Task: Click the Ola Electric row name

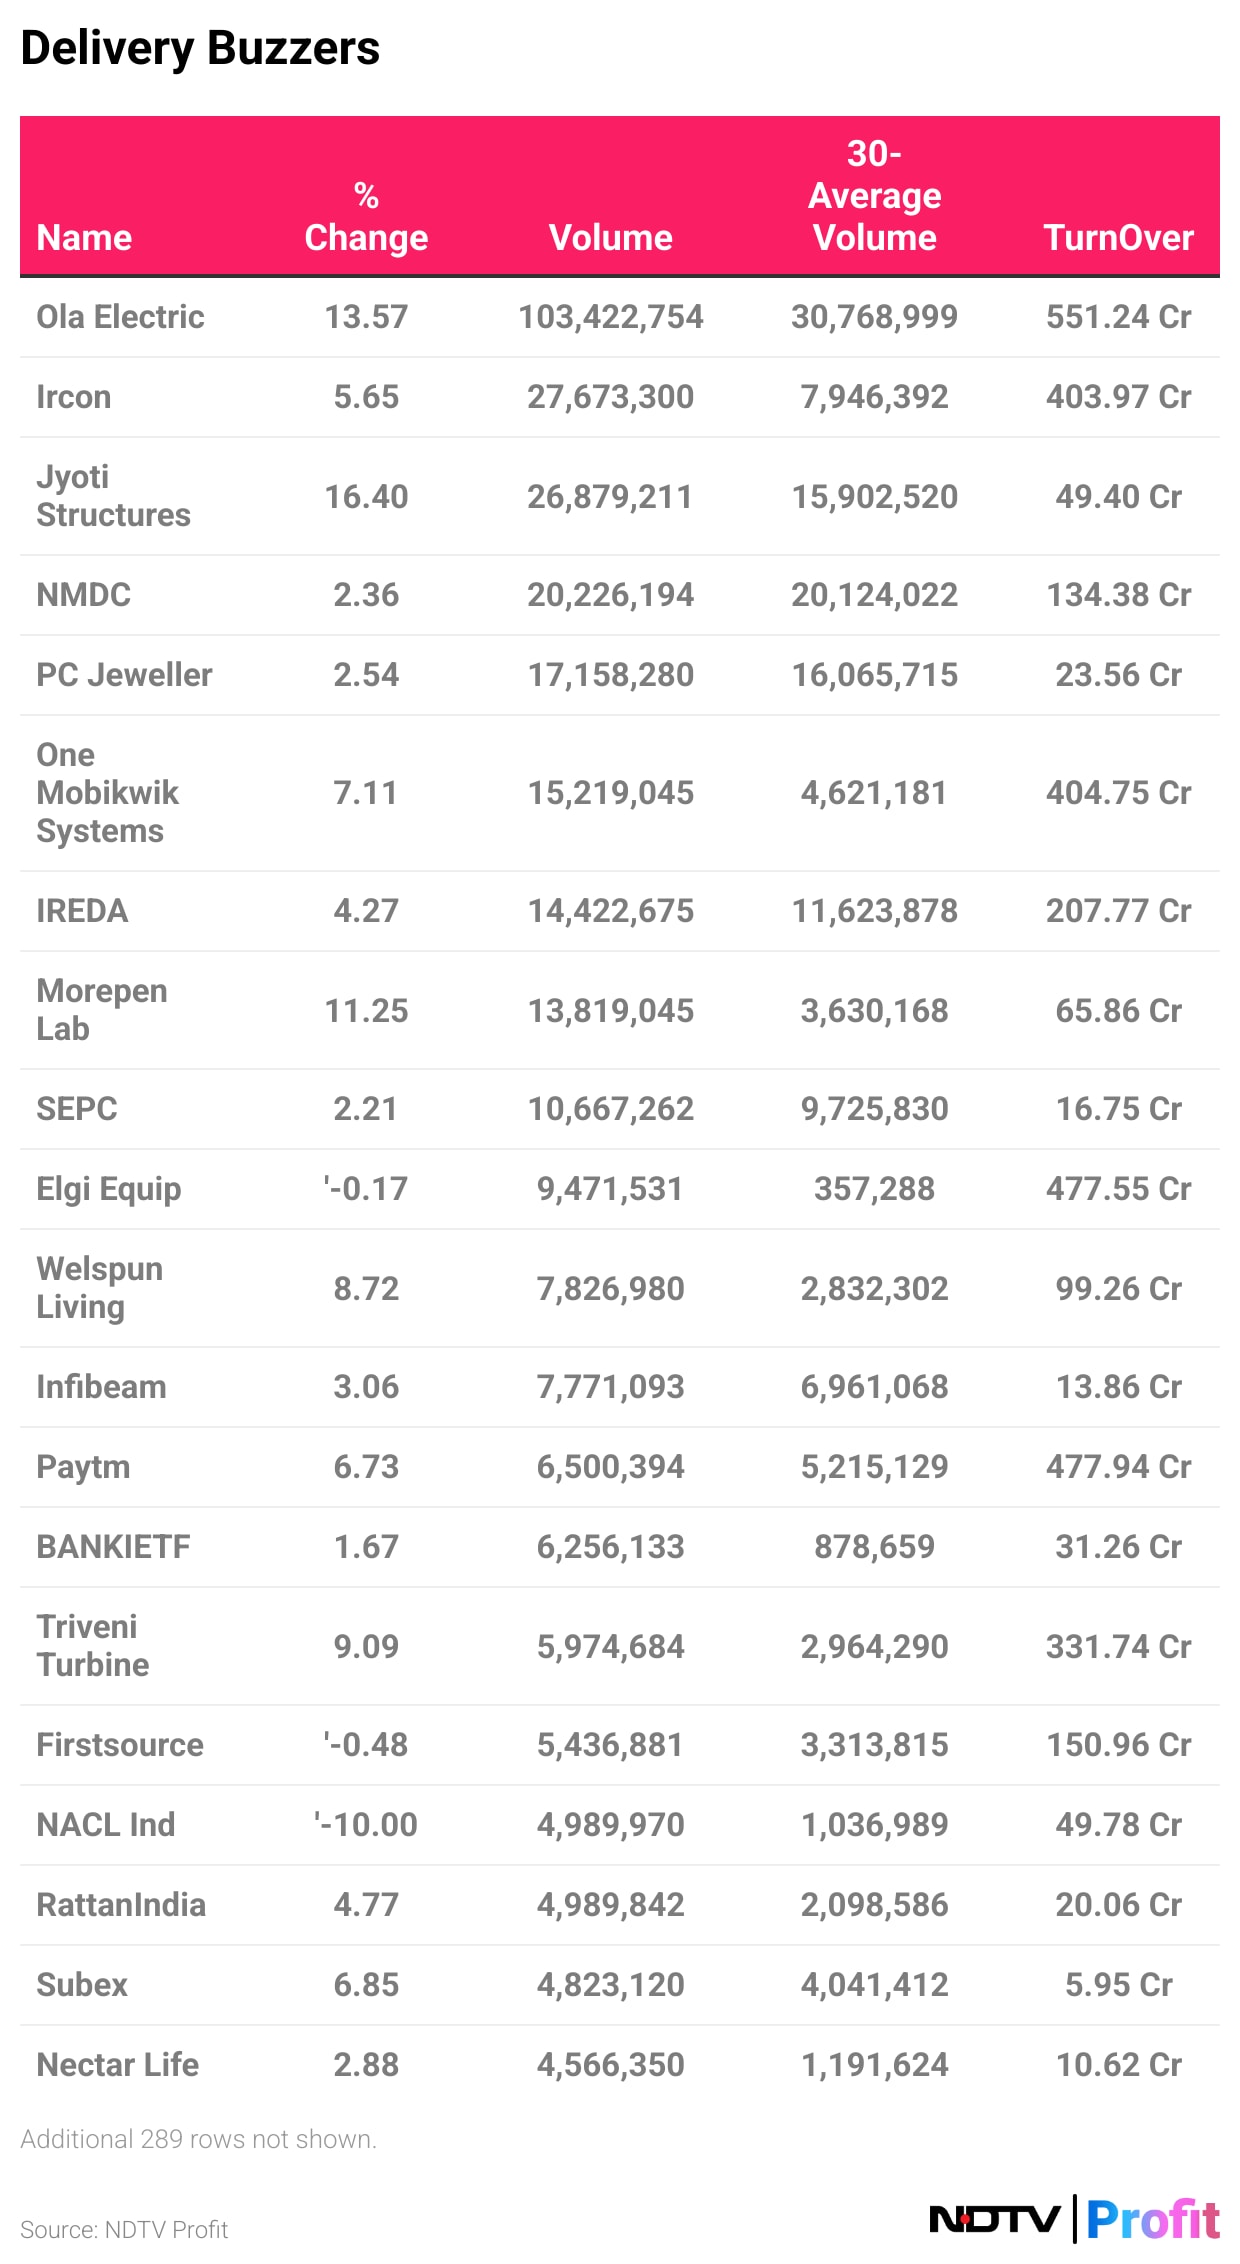Action: [x=120, y=317]
